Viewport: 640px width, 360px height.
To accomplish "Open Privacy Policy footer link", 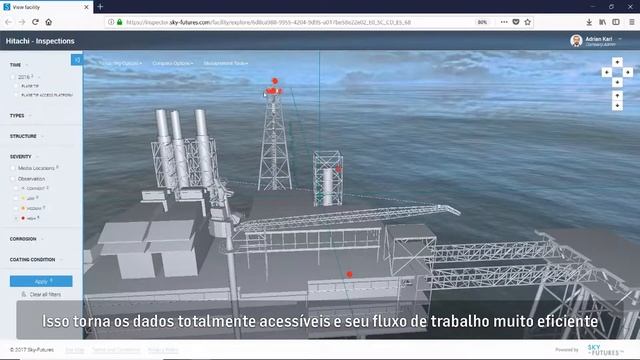I will click(x=163, y=350).
